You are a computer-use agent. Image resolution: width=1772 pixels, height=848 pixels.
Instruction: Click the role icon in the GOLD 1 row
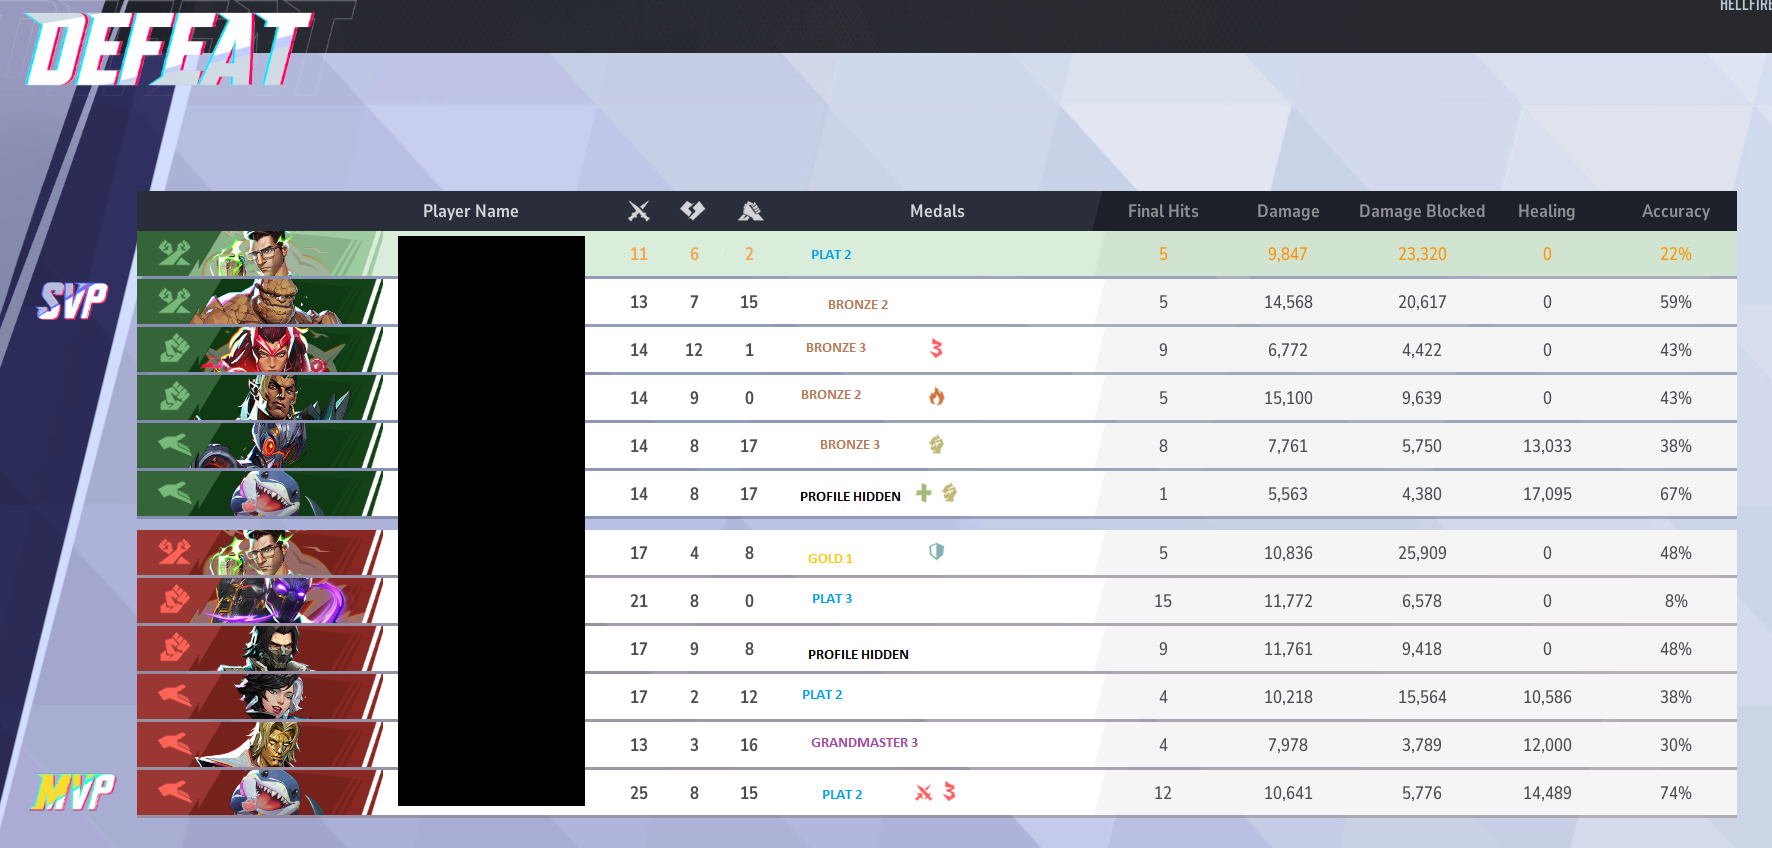[x=174, y=552]
